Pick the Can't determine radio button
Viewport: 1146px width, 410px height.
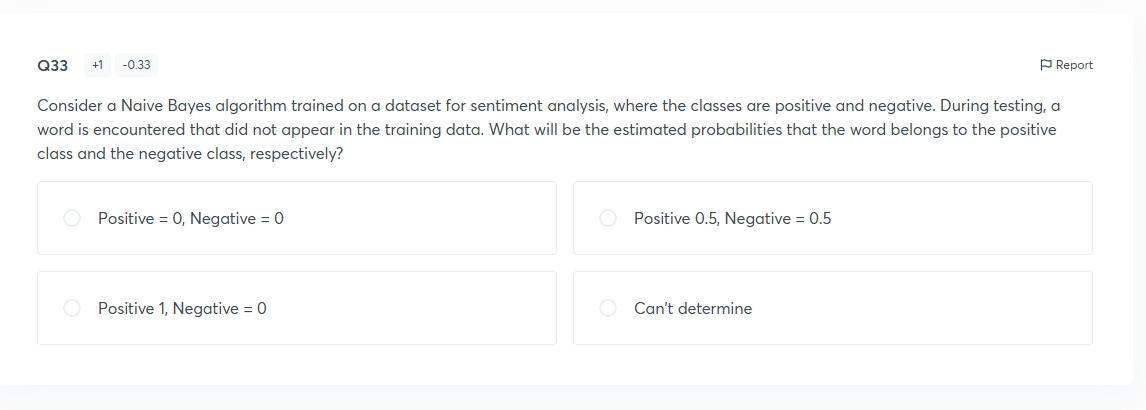(608, 308)
